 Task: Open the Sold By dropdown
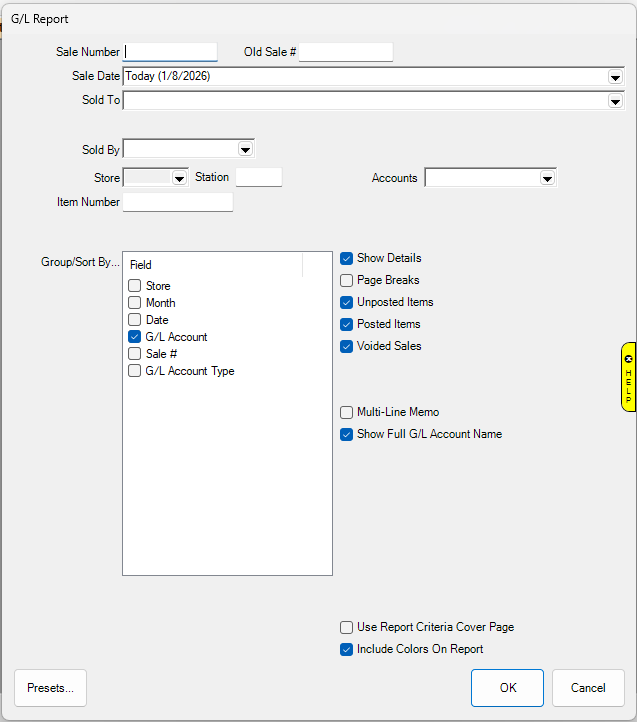pos(245,150)
